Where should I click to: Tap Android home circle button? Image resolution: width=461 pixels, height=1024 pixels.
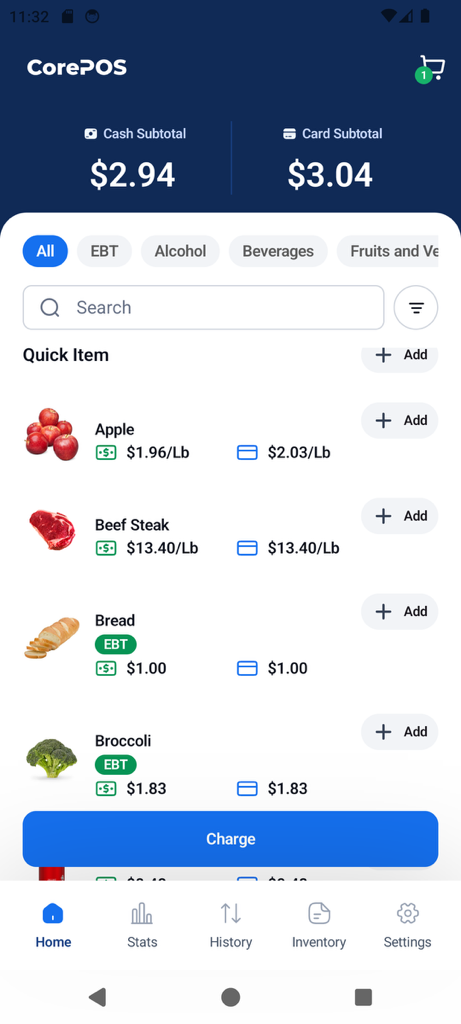click(230, 997)
